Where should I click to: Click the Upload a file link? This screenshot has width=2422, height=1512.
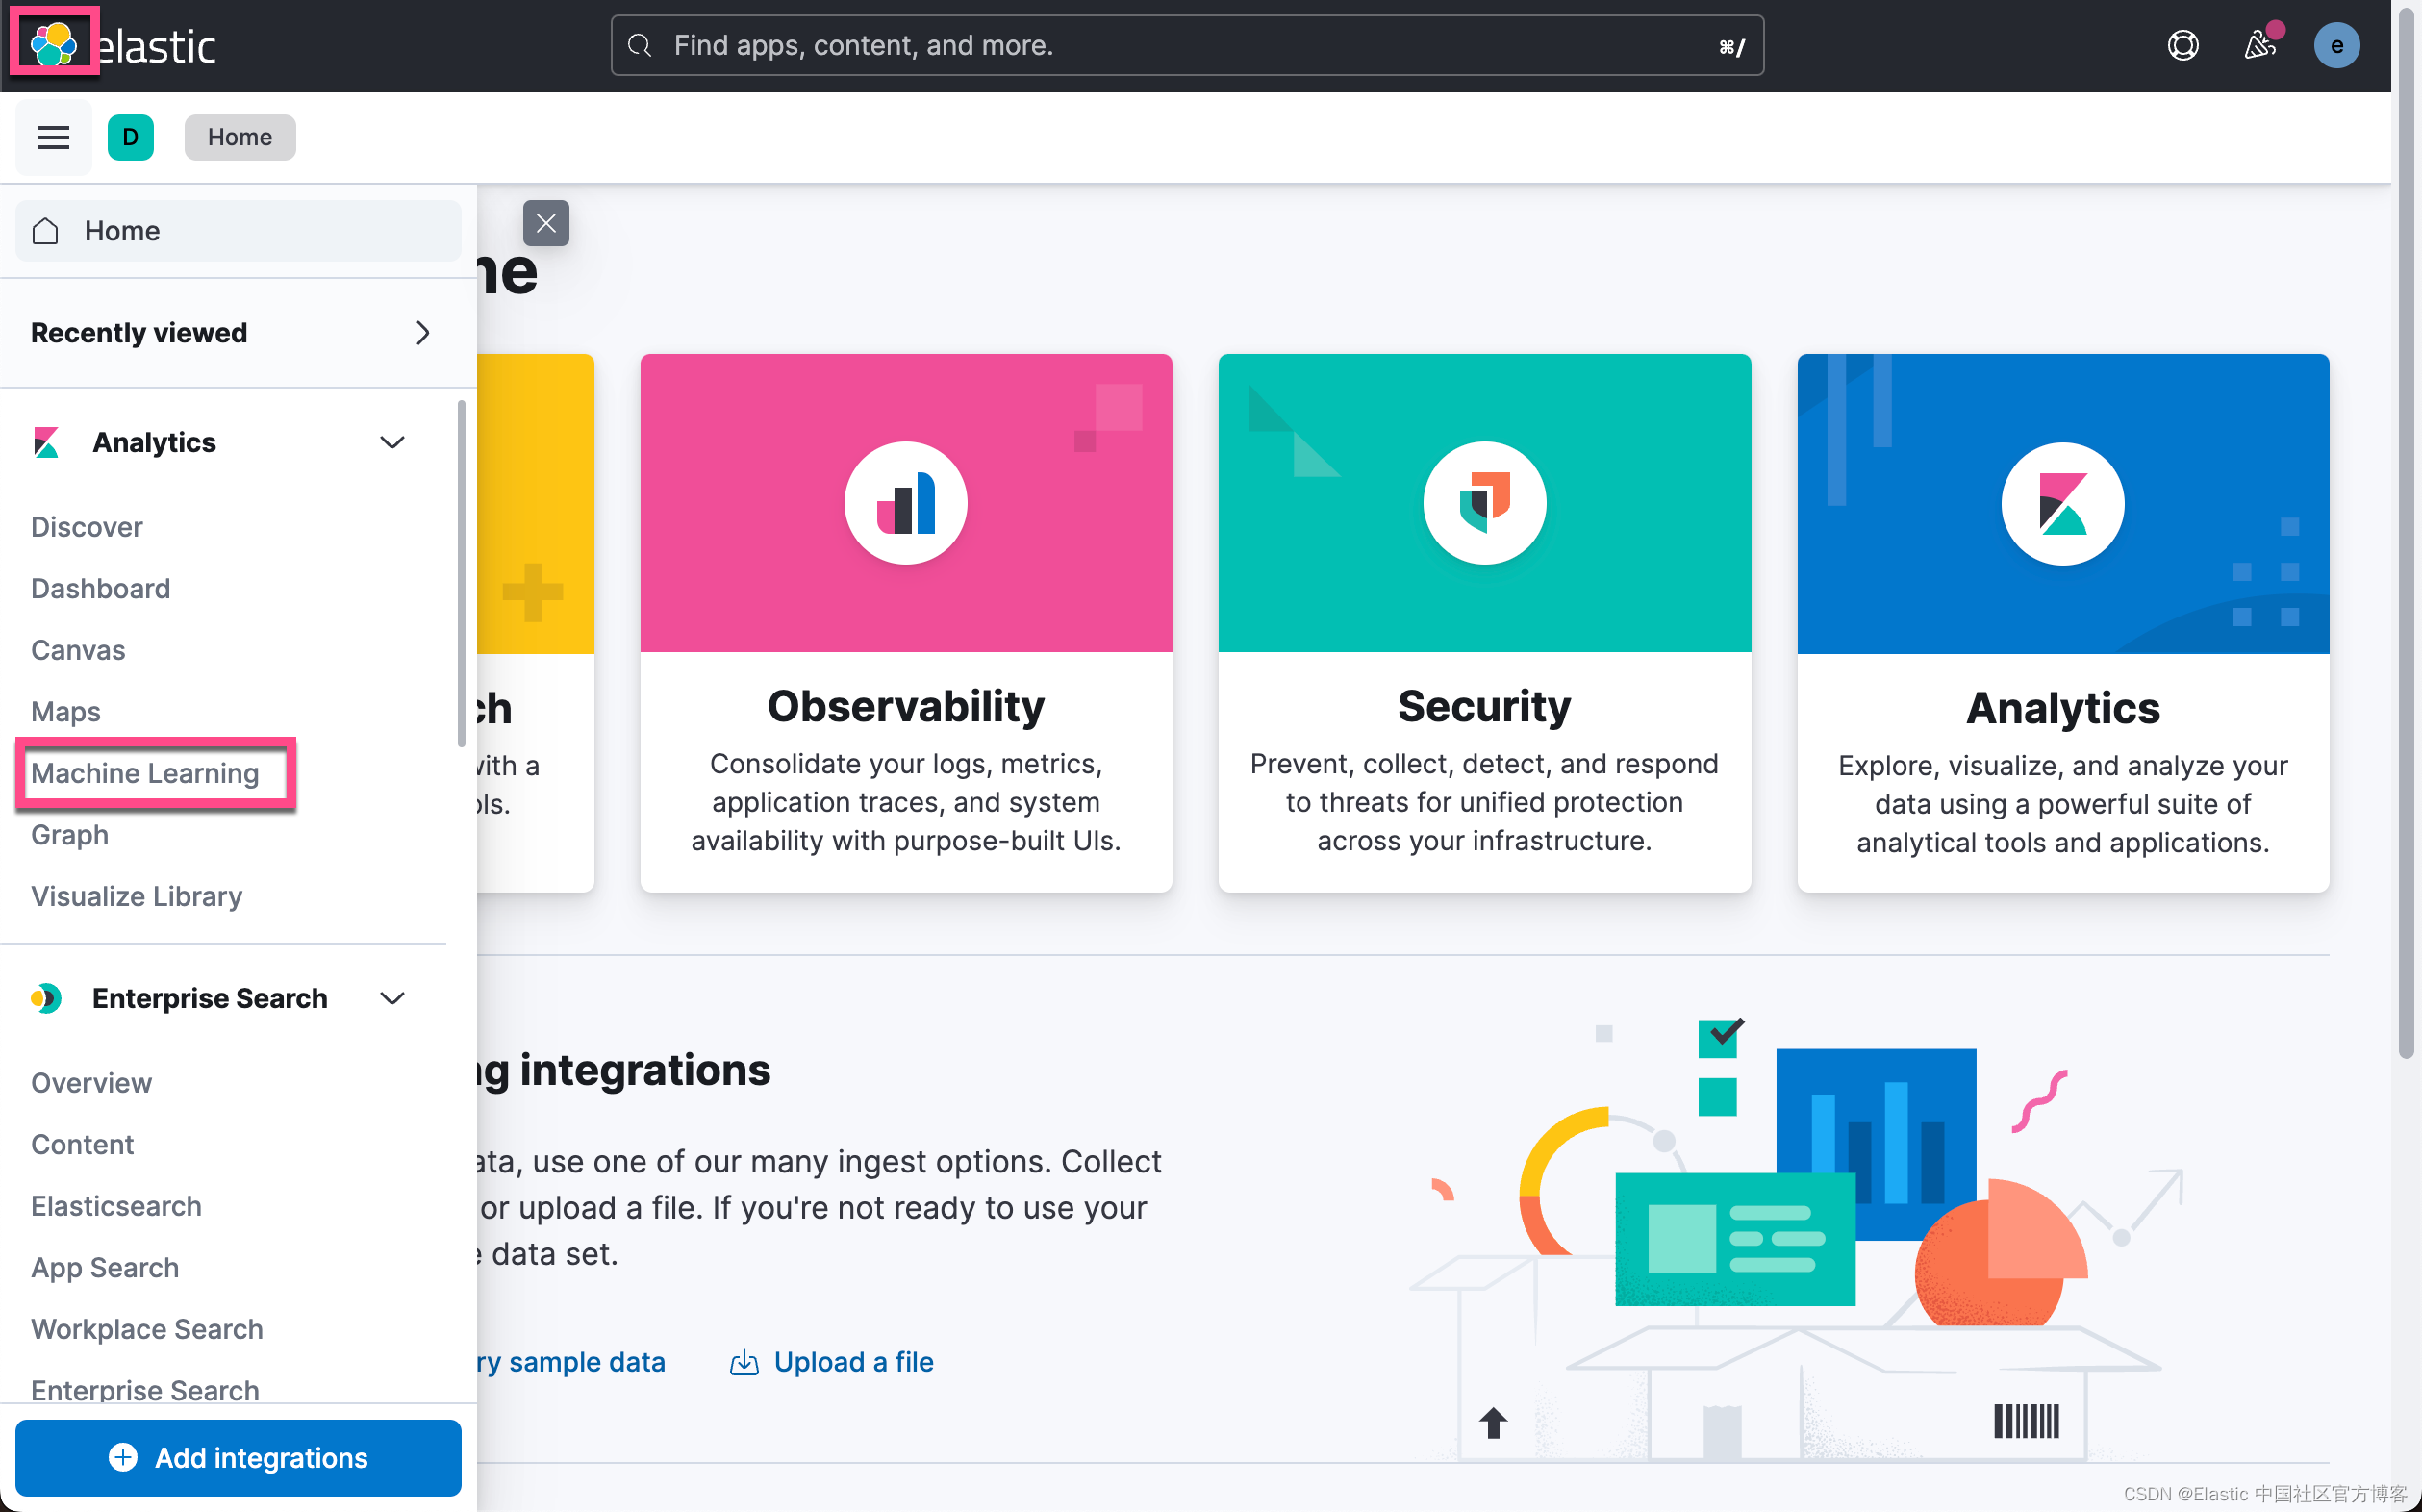[x=853, y=1362]
